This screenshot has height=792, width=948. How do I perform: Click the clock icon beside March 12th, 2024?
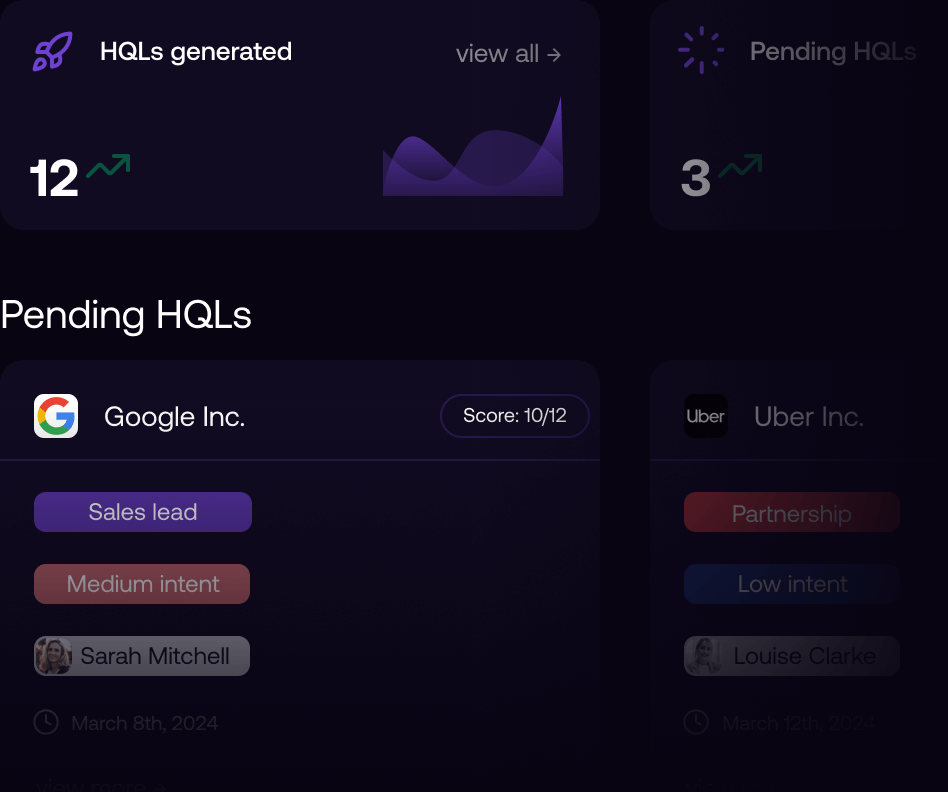[x=696, y=722]
